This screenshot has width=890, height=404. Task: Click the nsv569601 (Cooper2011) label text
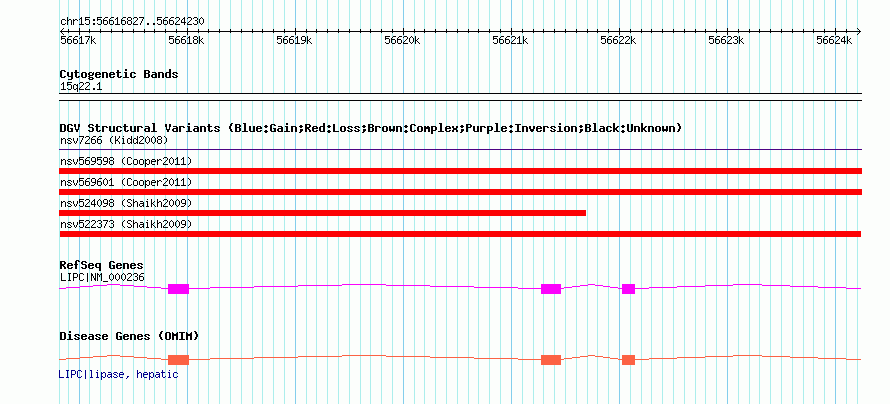click(126, 182)
